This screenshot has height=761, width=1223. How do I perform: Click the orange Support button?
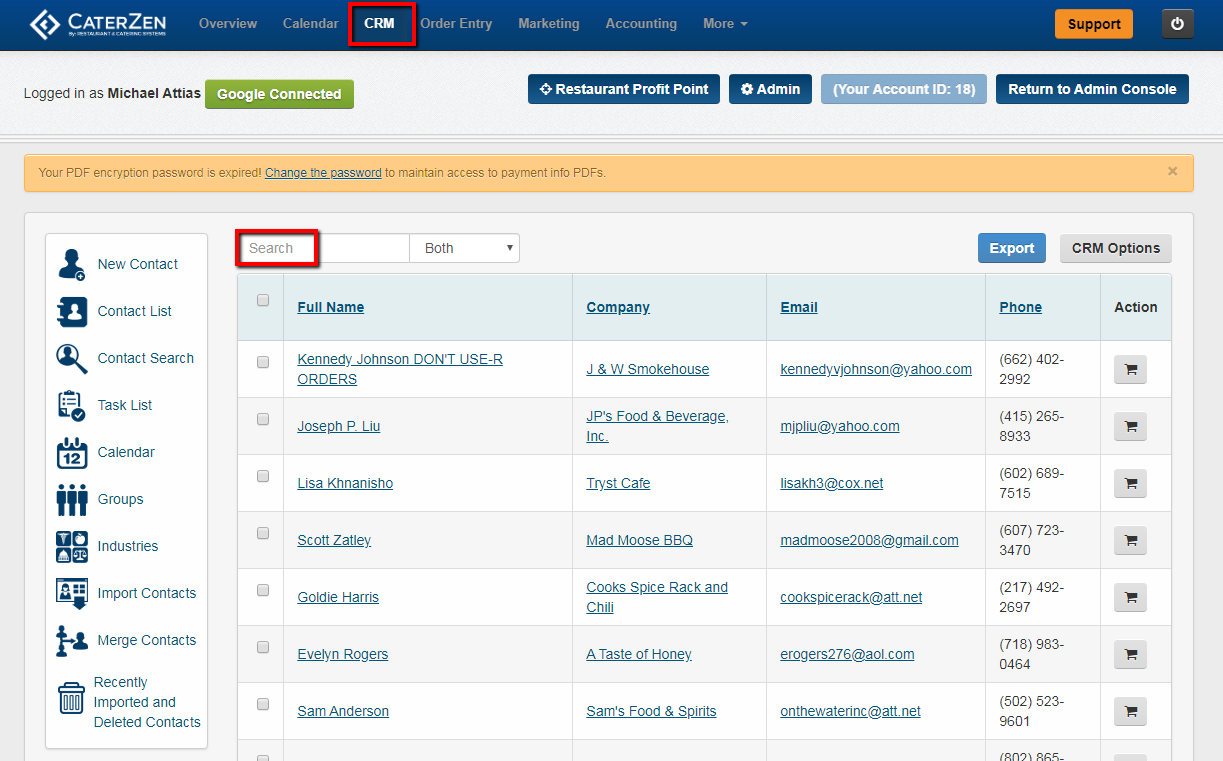[1094, 24]
